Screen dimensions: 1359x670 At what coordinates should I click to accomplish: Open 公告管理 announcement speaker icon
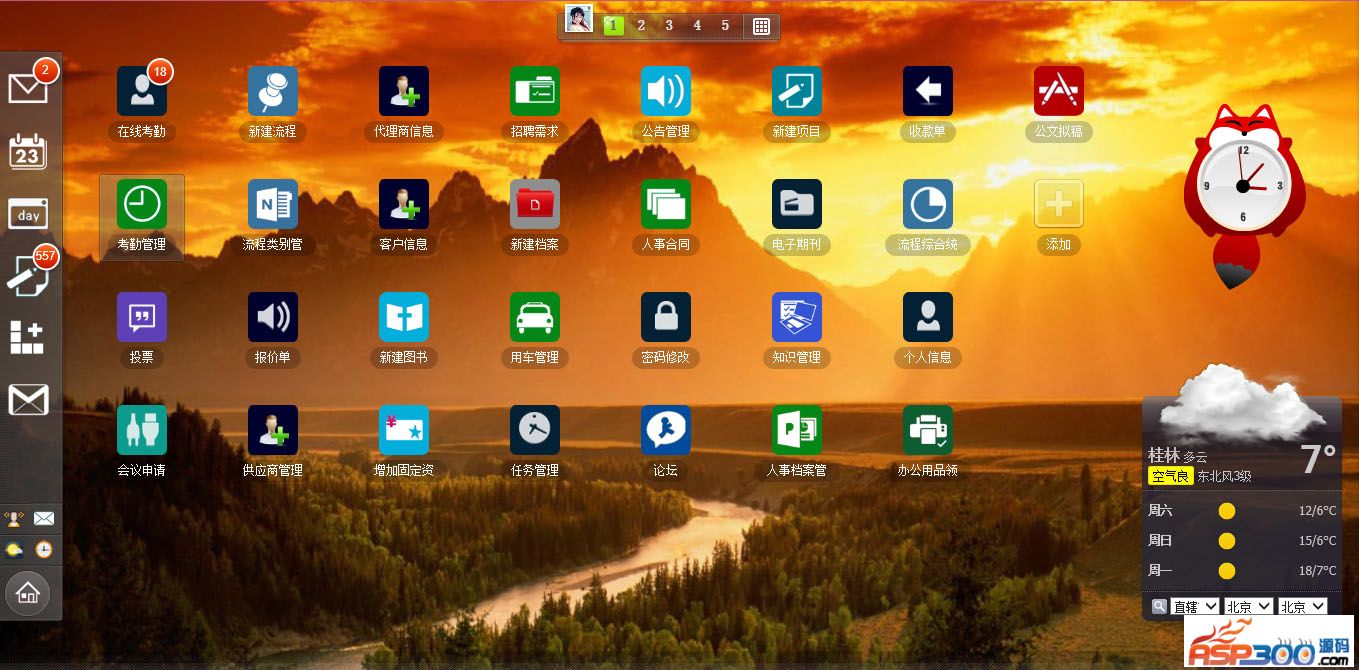pyautogui.click(x=666, y=91)
